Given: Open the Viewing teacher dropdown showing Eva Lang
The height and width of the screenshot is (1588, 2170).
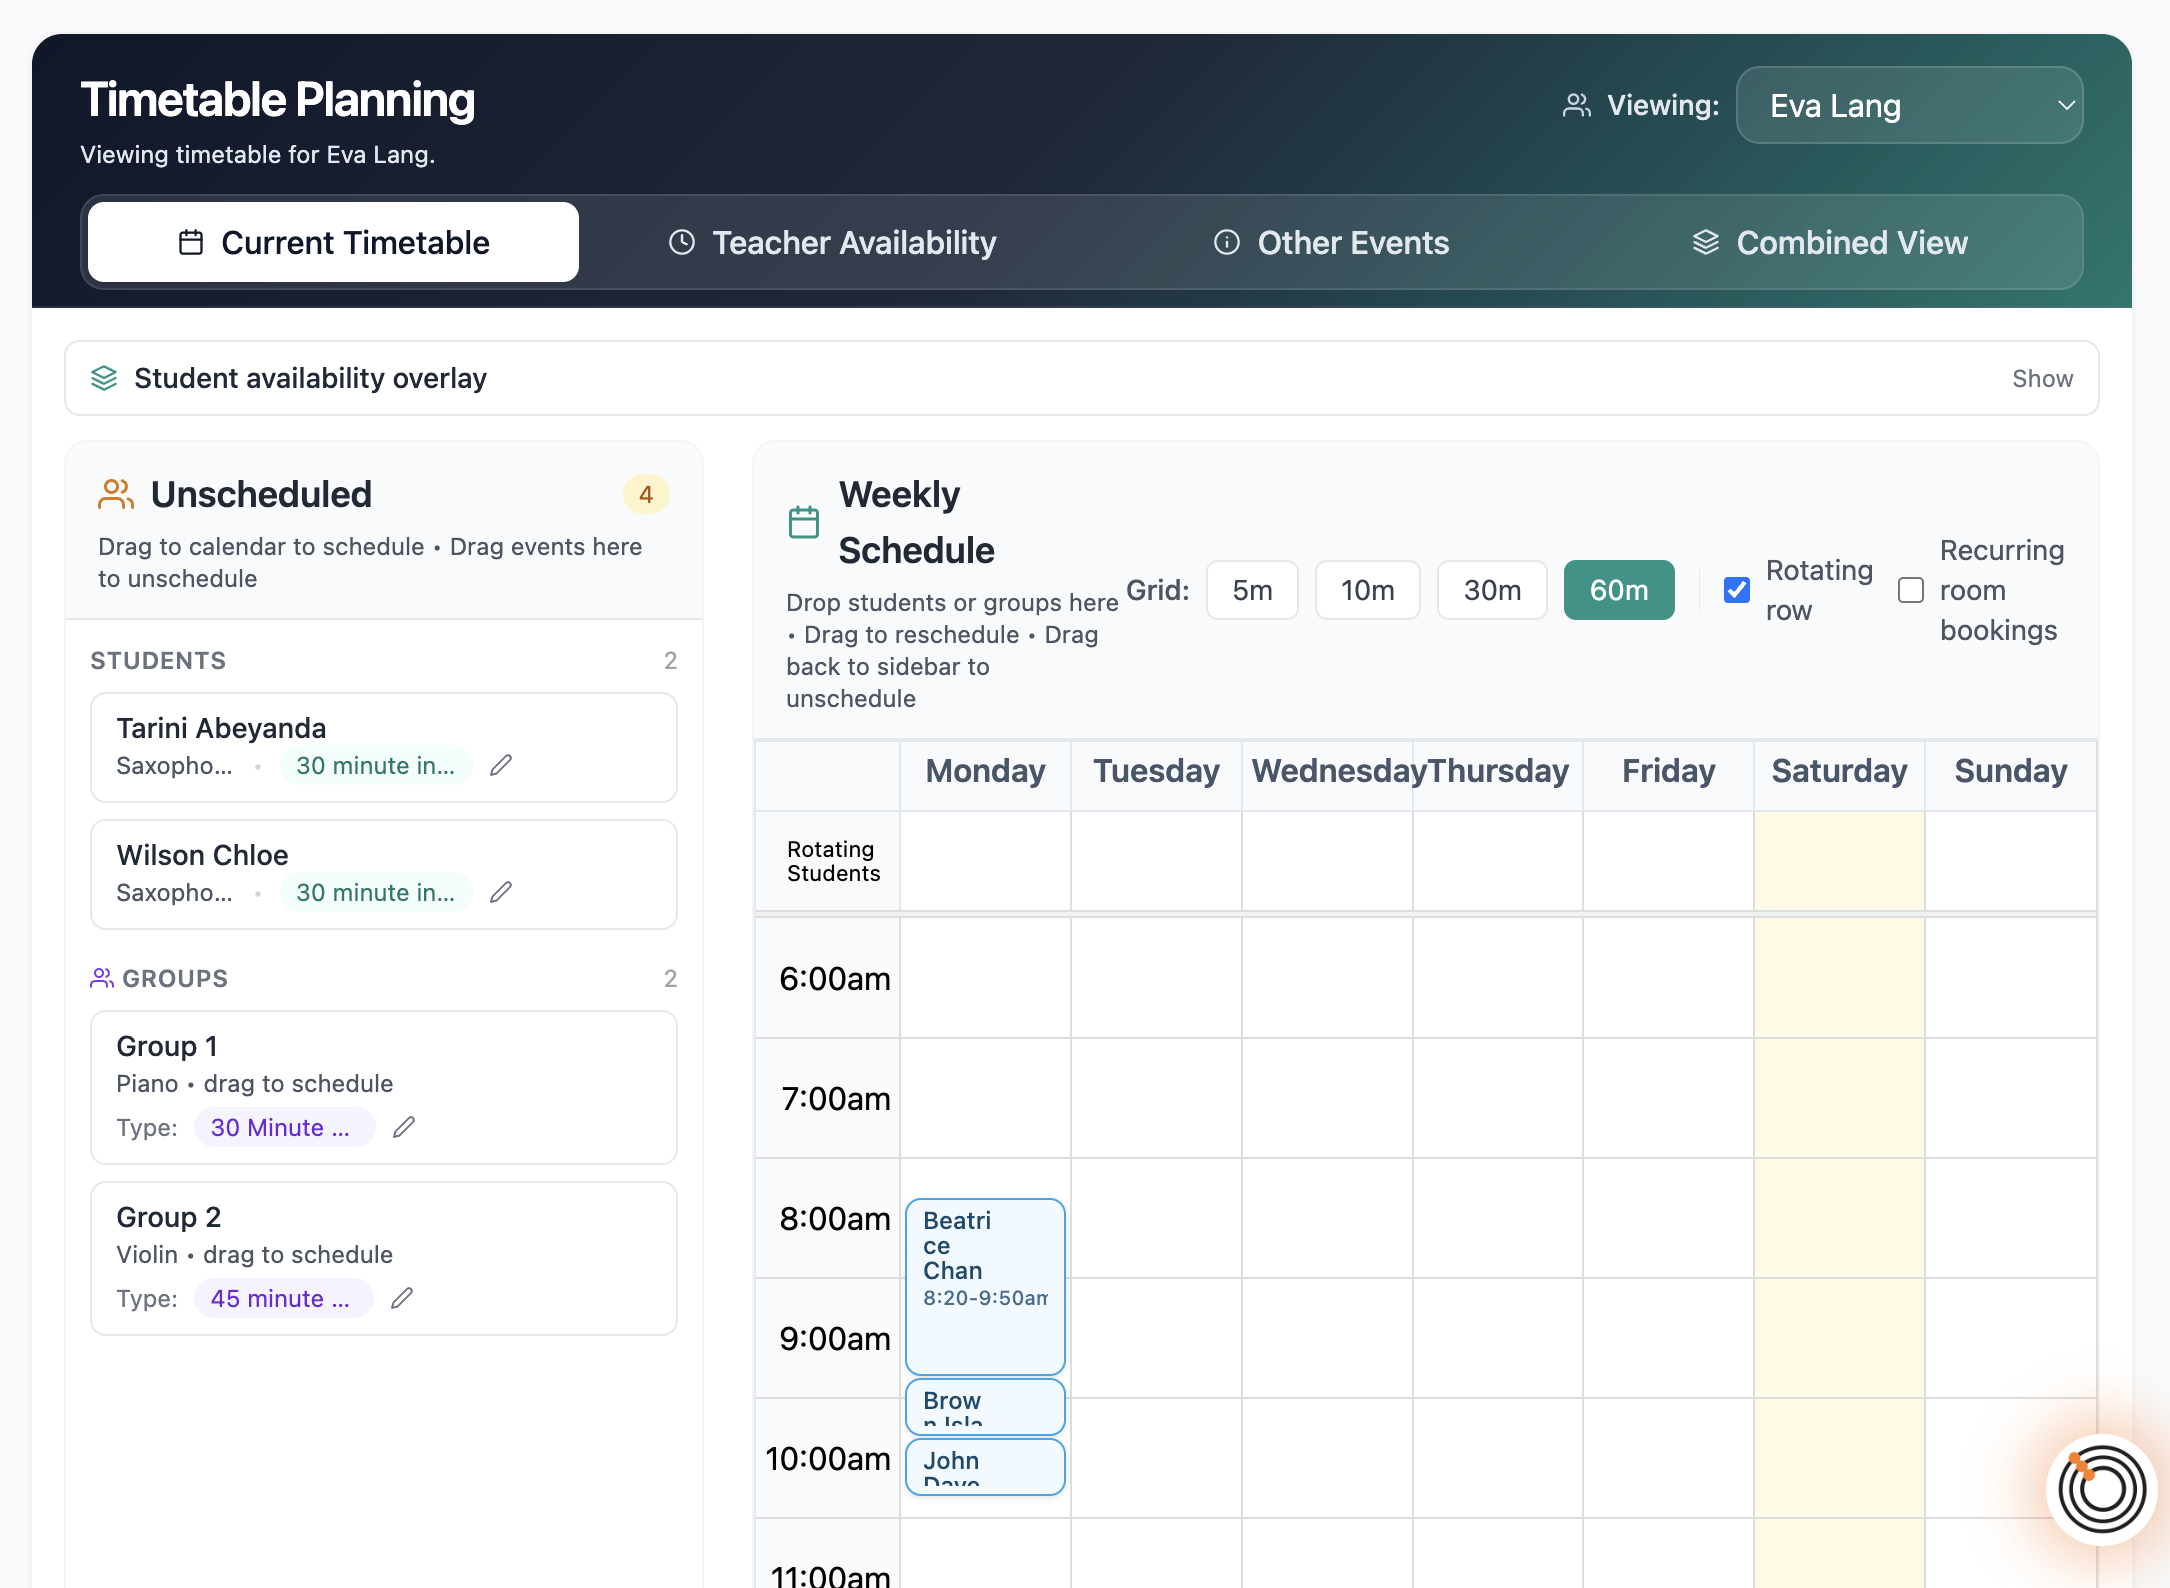Looking at the screenshot, I should point(1909,105).
